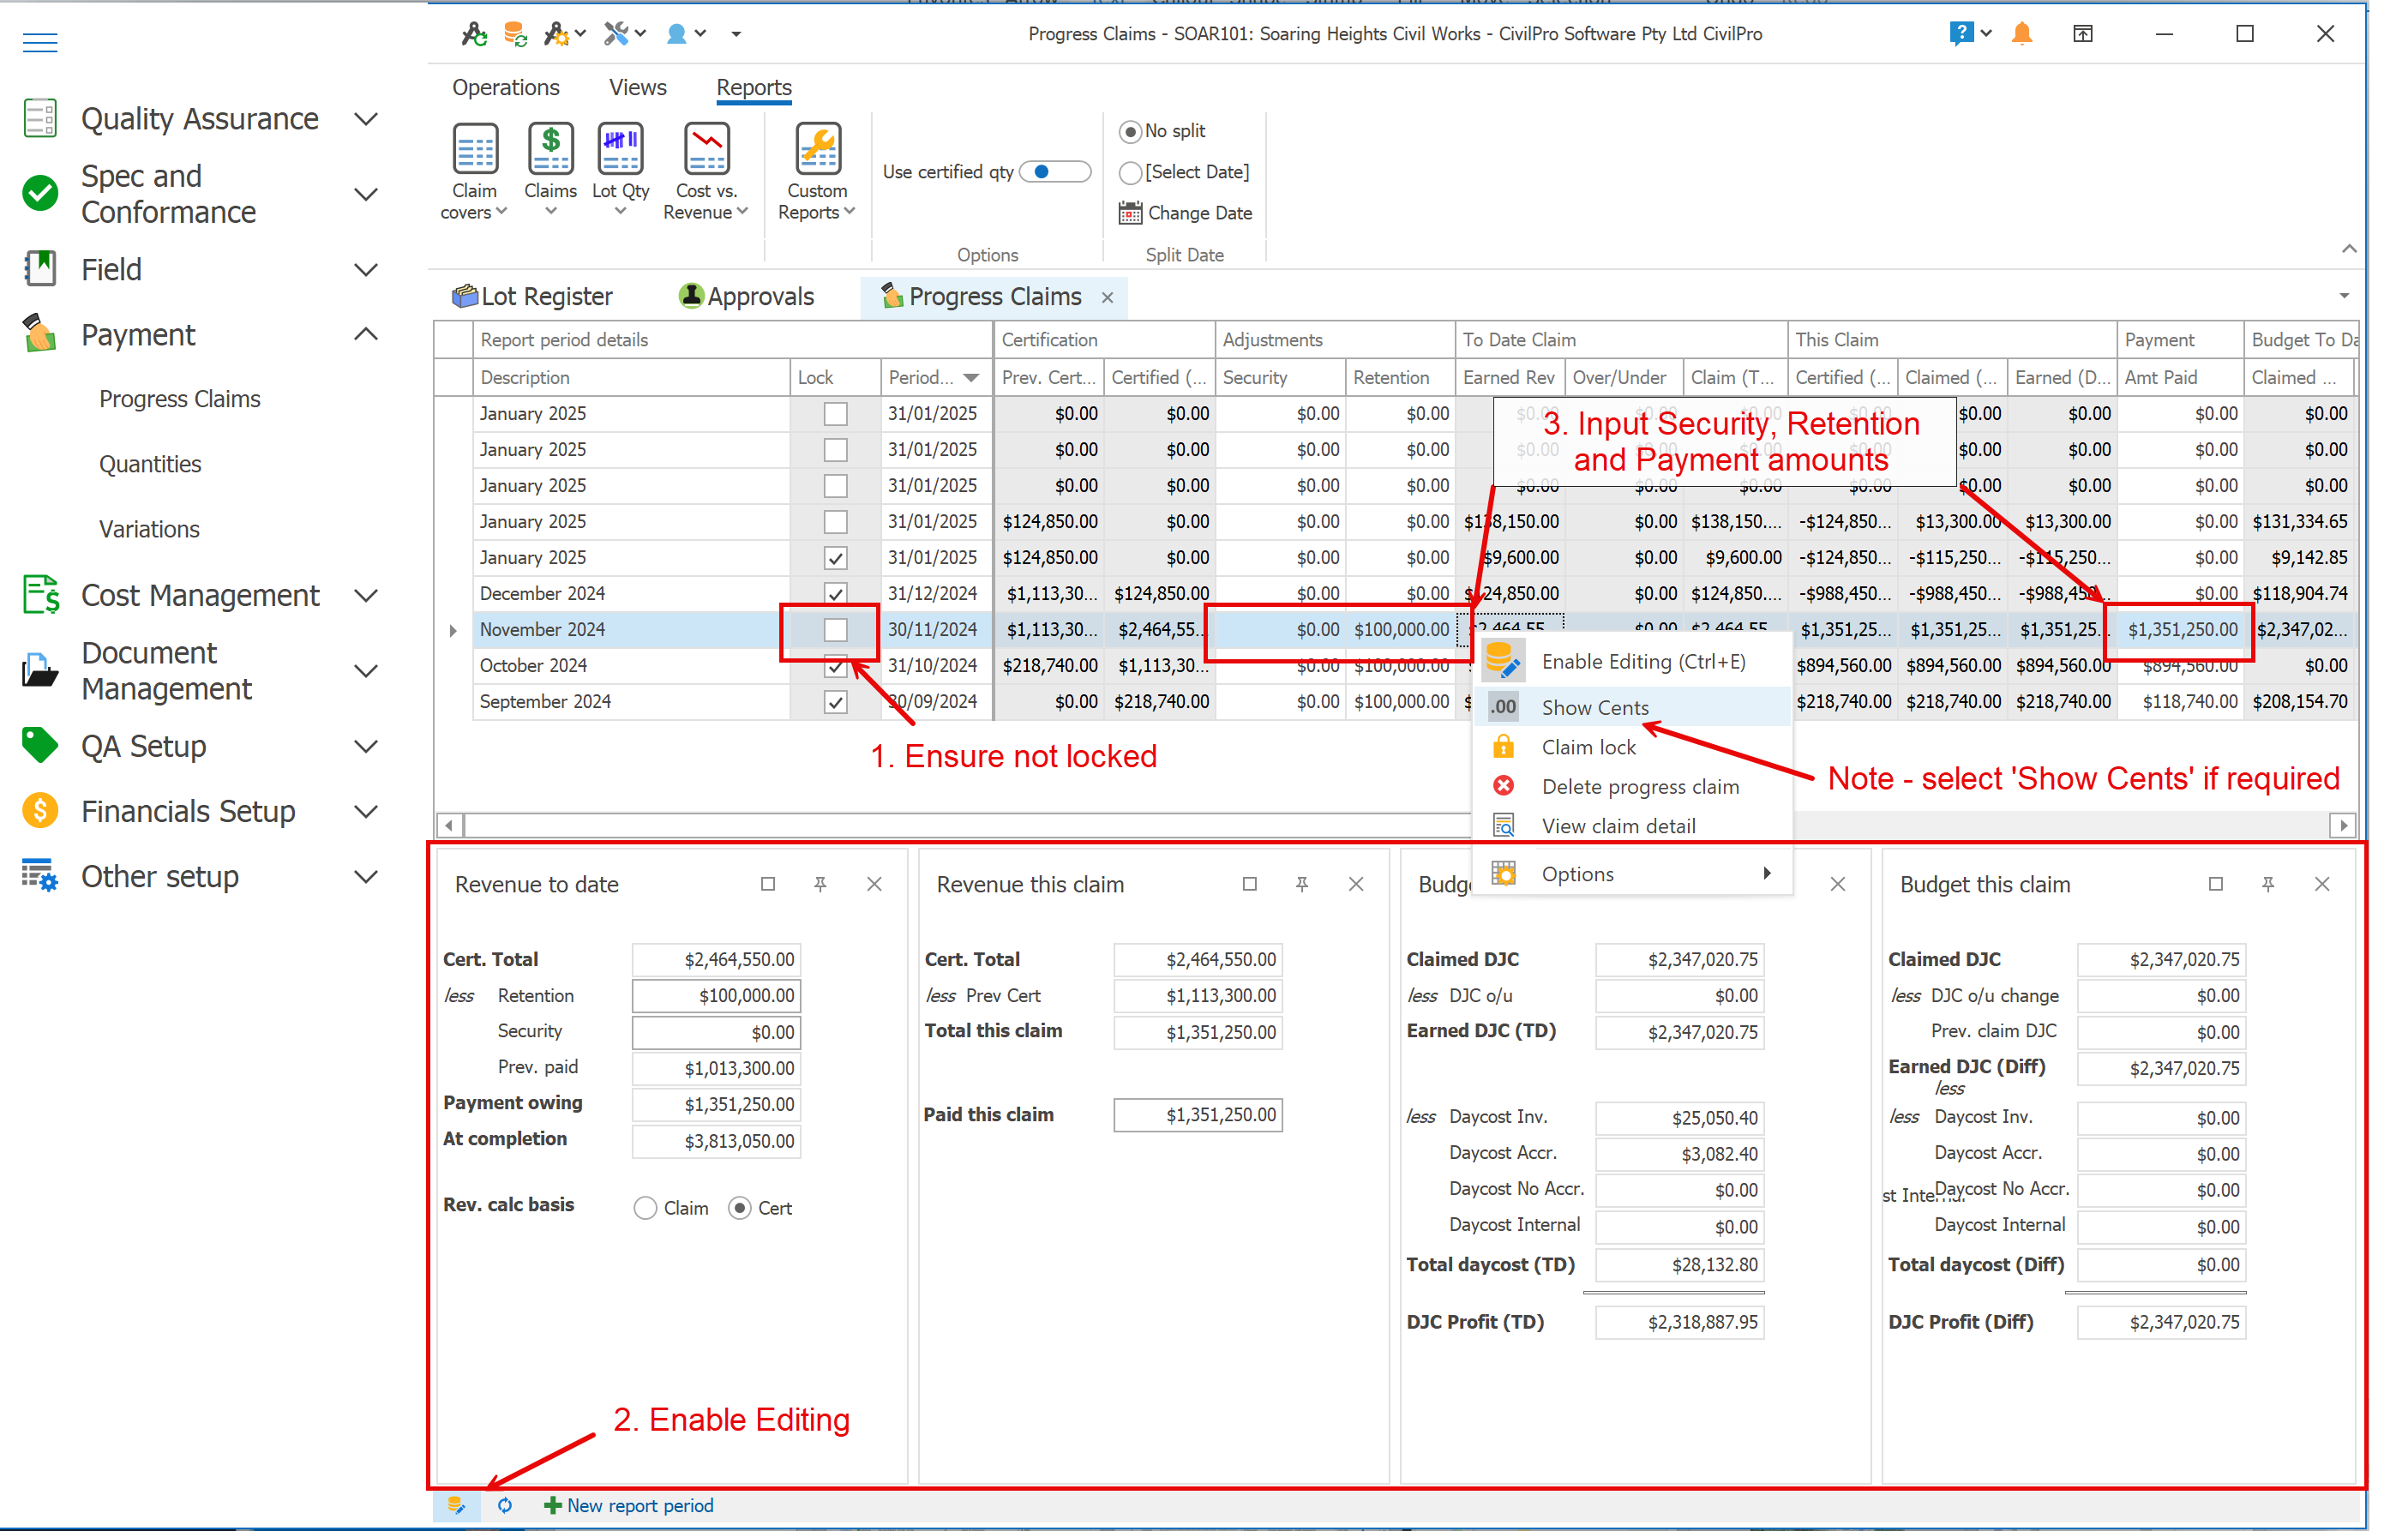Click the enable editing icon in status bar
The image size is (2408, 1531).
pyautogui.click(x=457, y=1505)
